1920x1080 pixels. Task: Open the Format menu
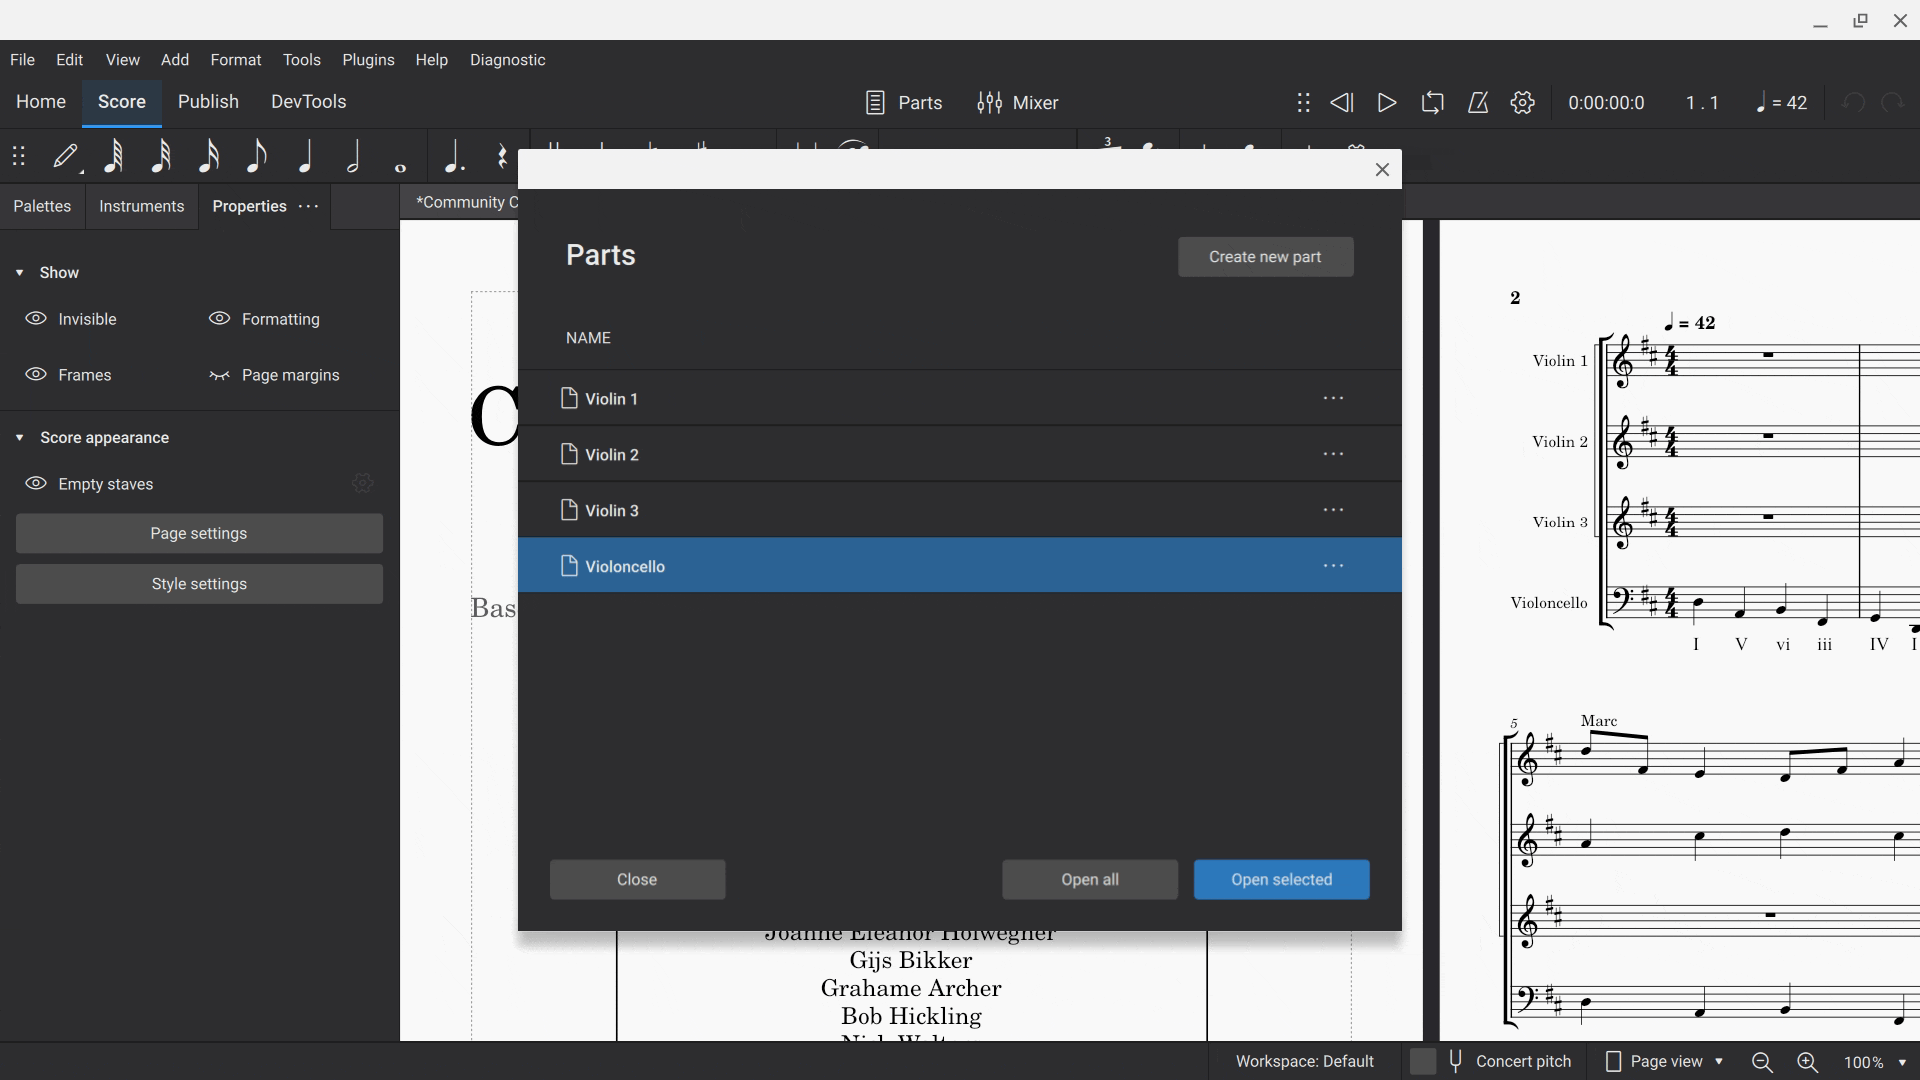235,59
